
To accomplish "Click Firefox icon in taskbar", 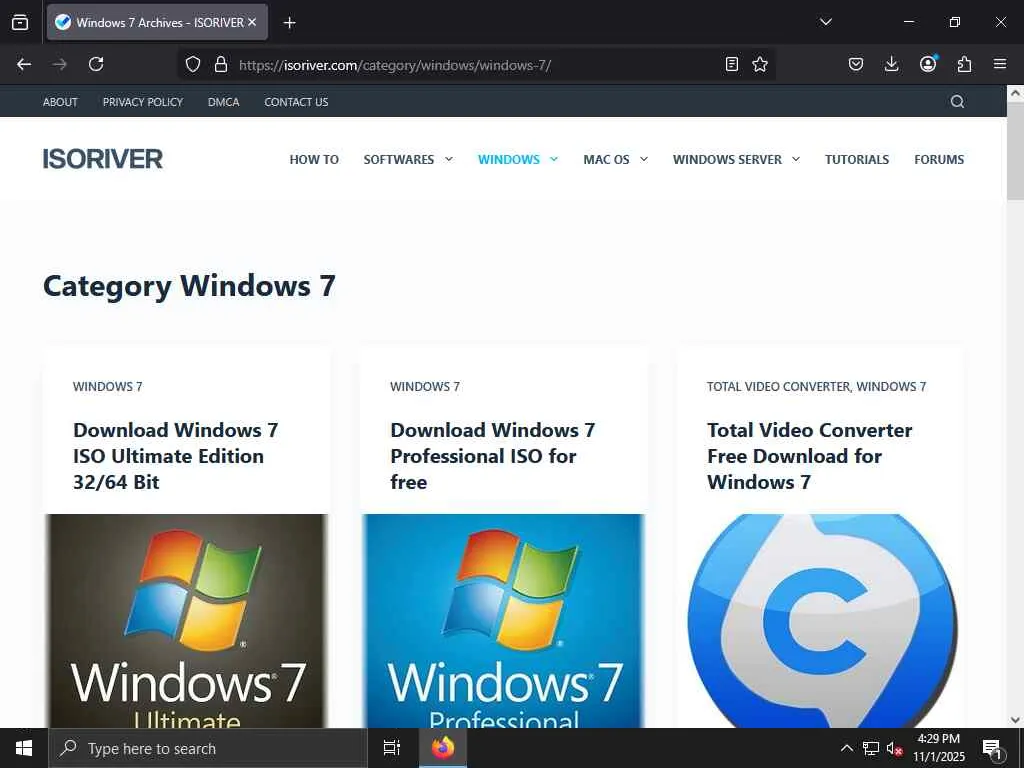I will (443, 748).
